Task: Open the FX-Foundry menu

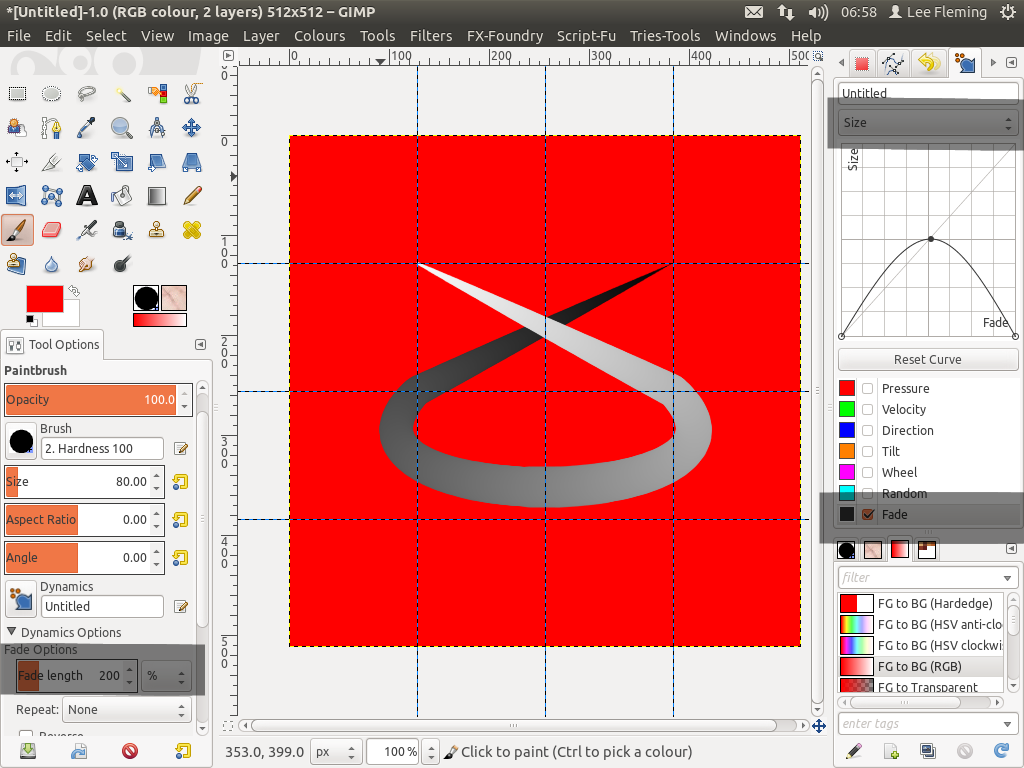Action: coord(505,36)
